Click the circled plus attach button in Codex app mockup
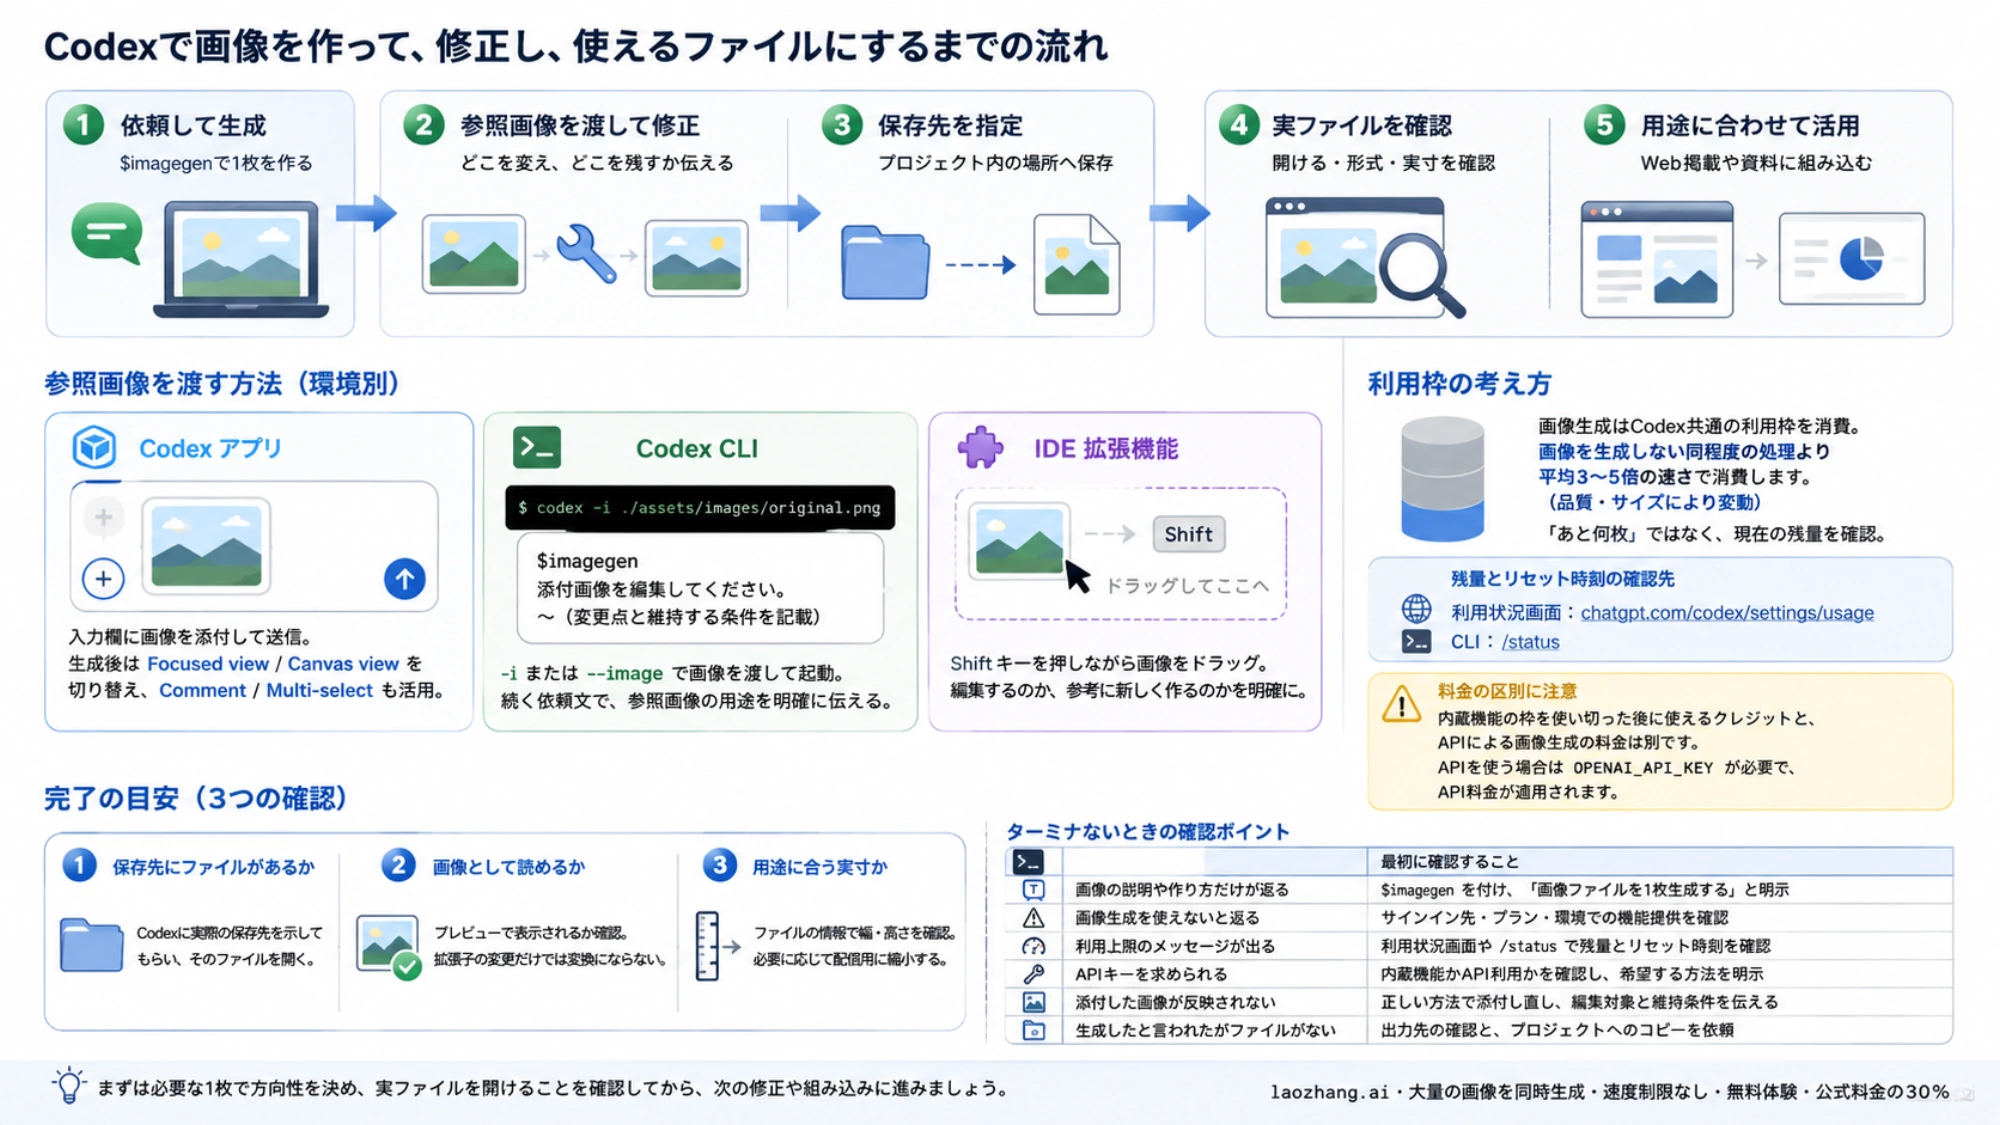2000x1125 pixels. click(103, 579)
